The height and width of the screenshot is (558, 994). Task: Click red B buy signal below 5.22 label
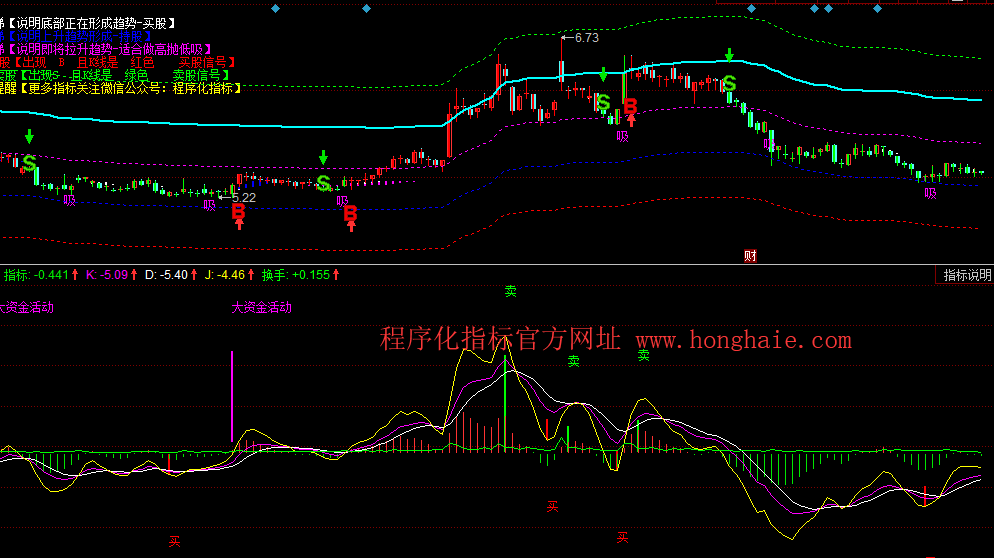(x=238, y=211)
